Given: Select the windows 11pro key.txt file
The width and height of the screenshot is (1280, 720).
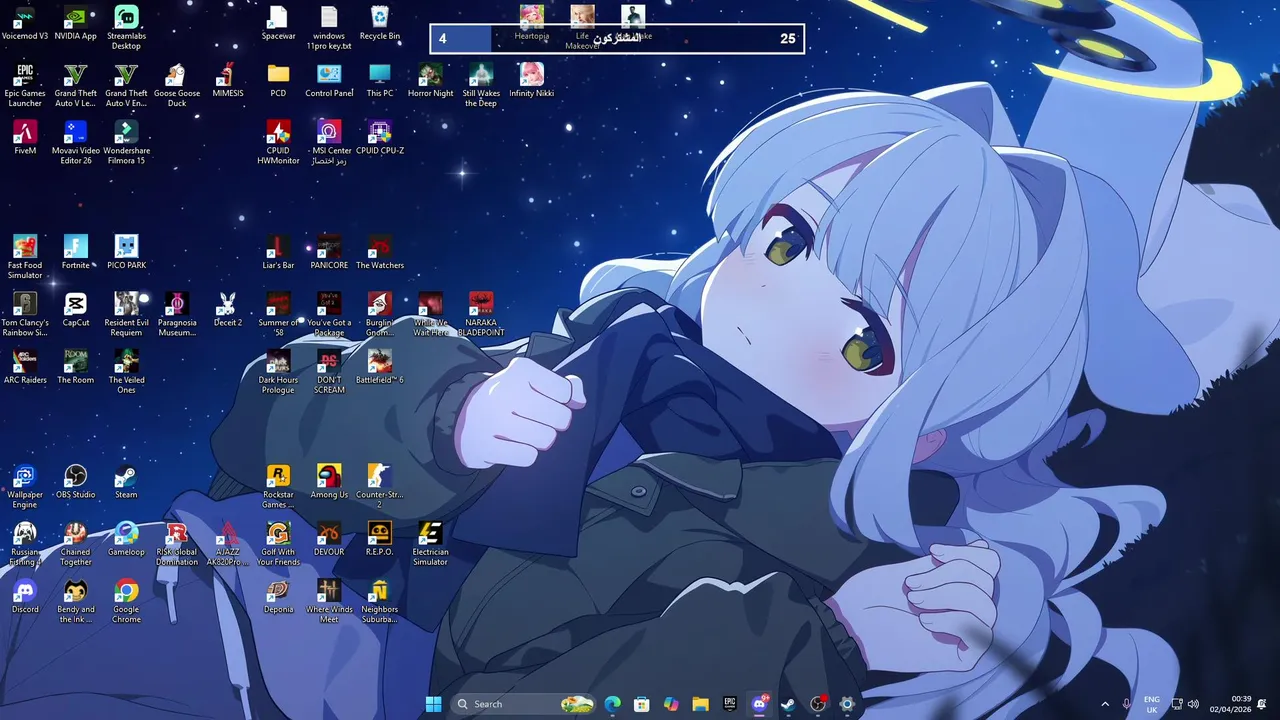Looking at the screenshot, I should [x=329, y=28].
